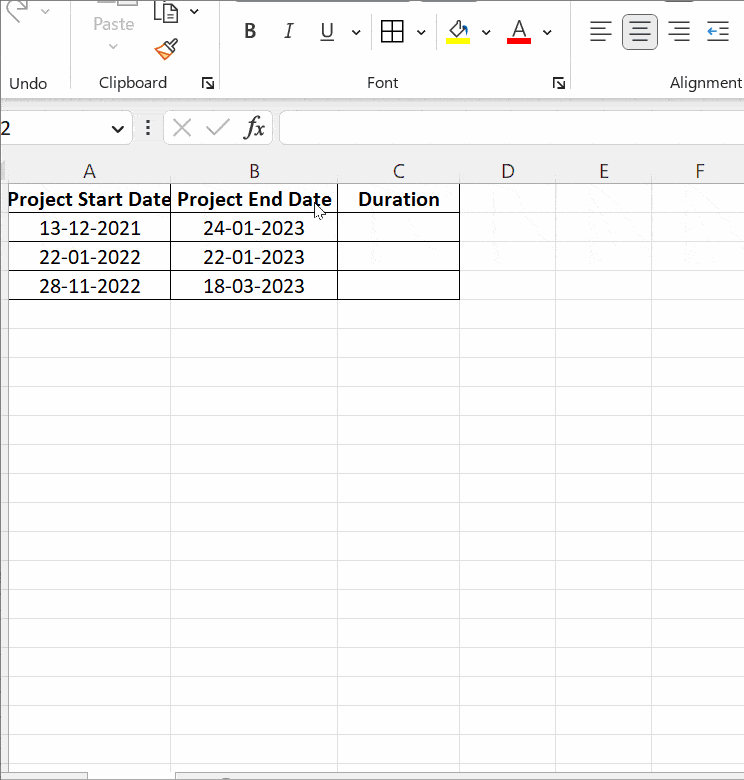Click the formula bar Cancel X icon
Screen dimensions: 744x780
tap(182, 127)
